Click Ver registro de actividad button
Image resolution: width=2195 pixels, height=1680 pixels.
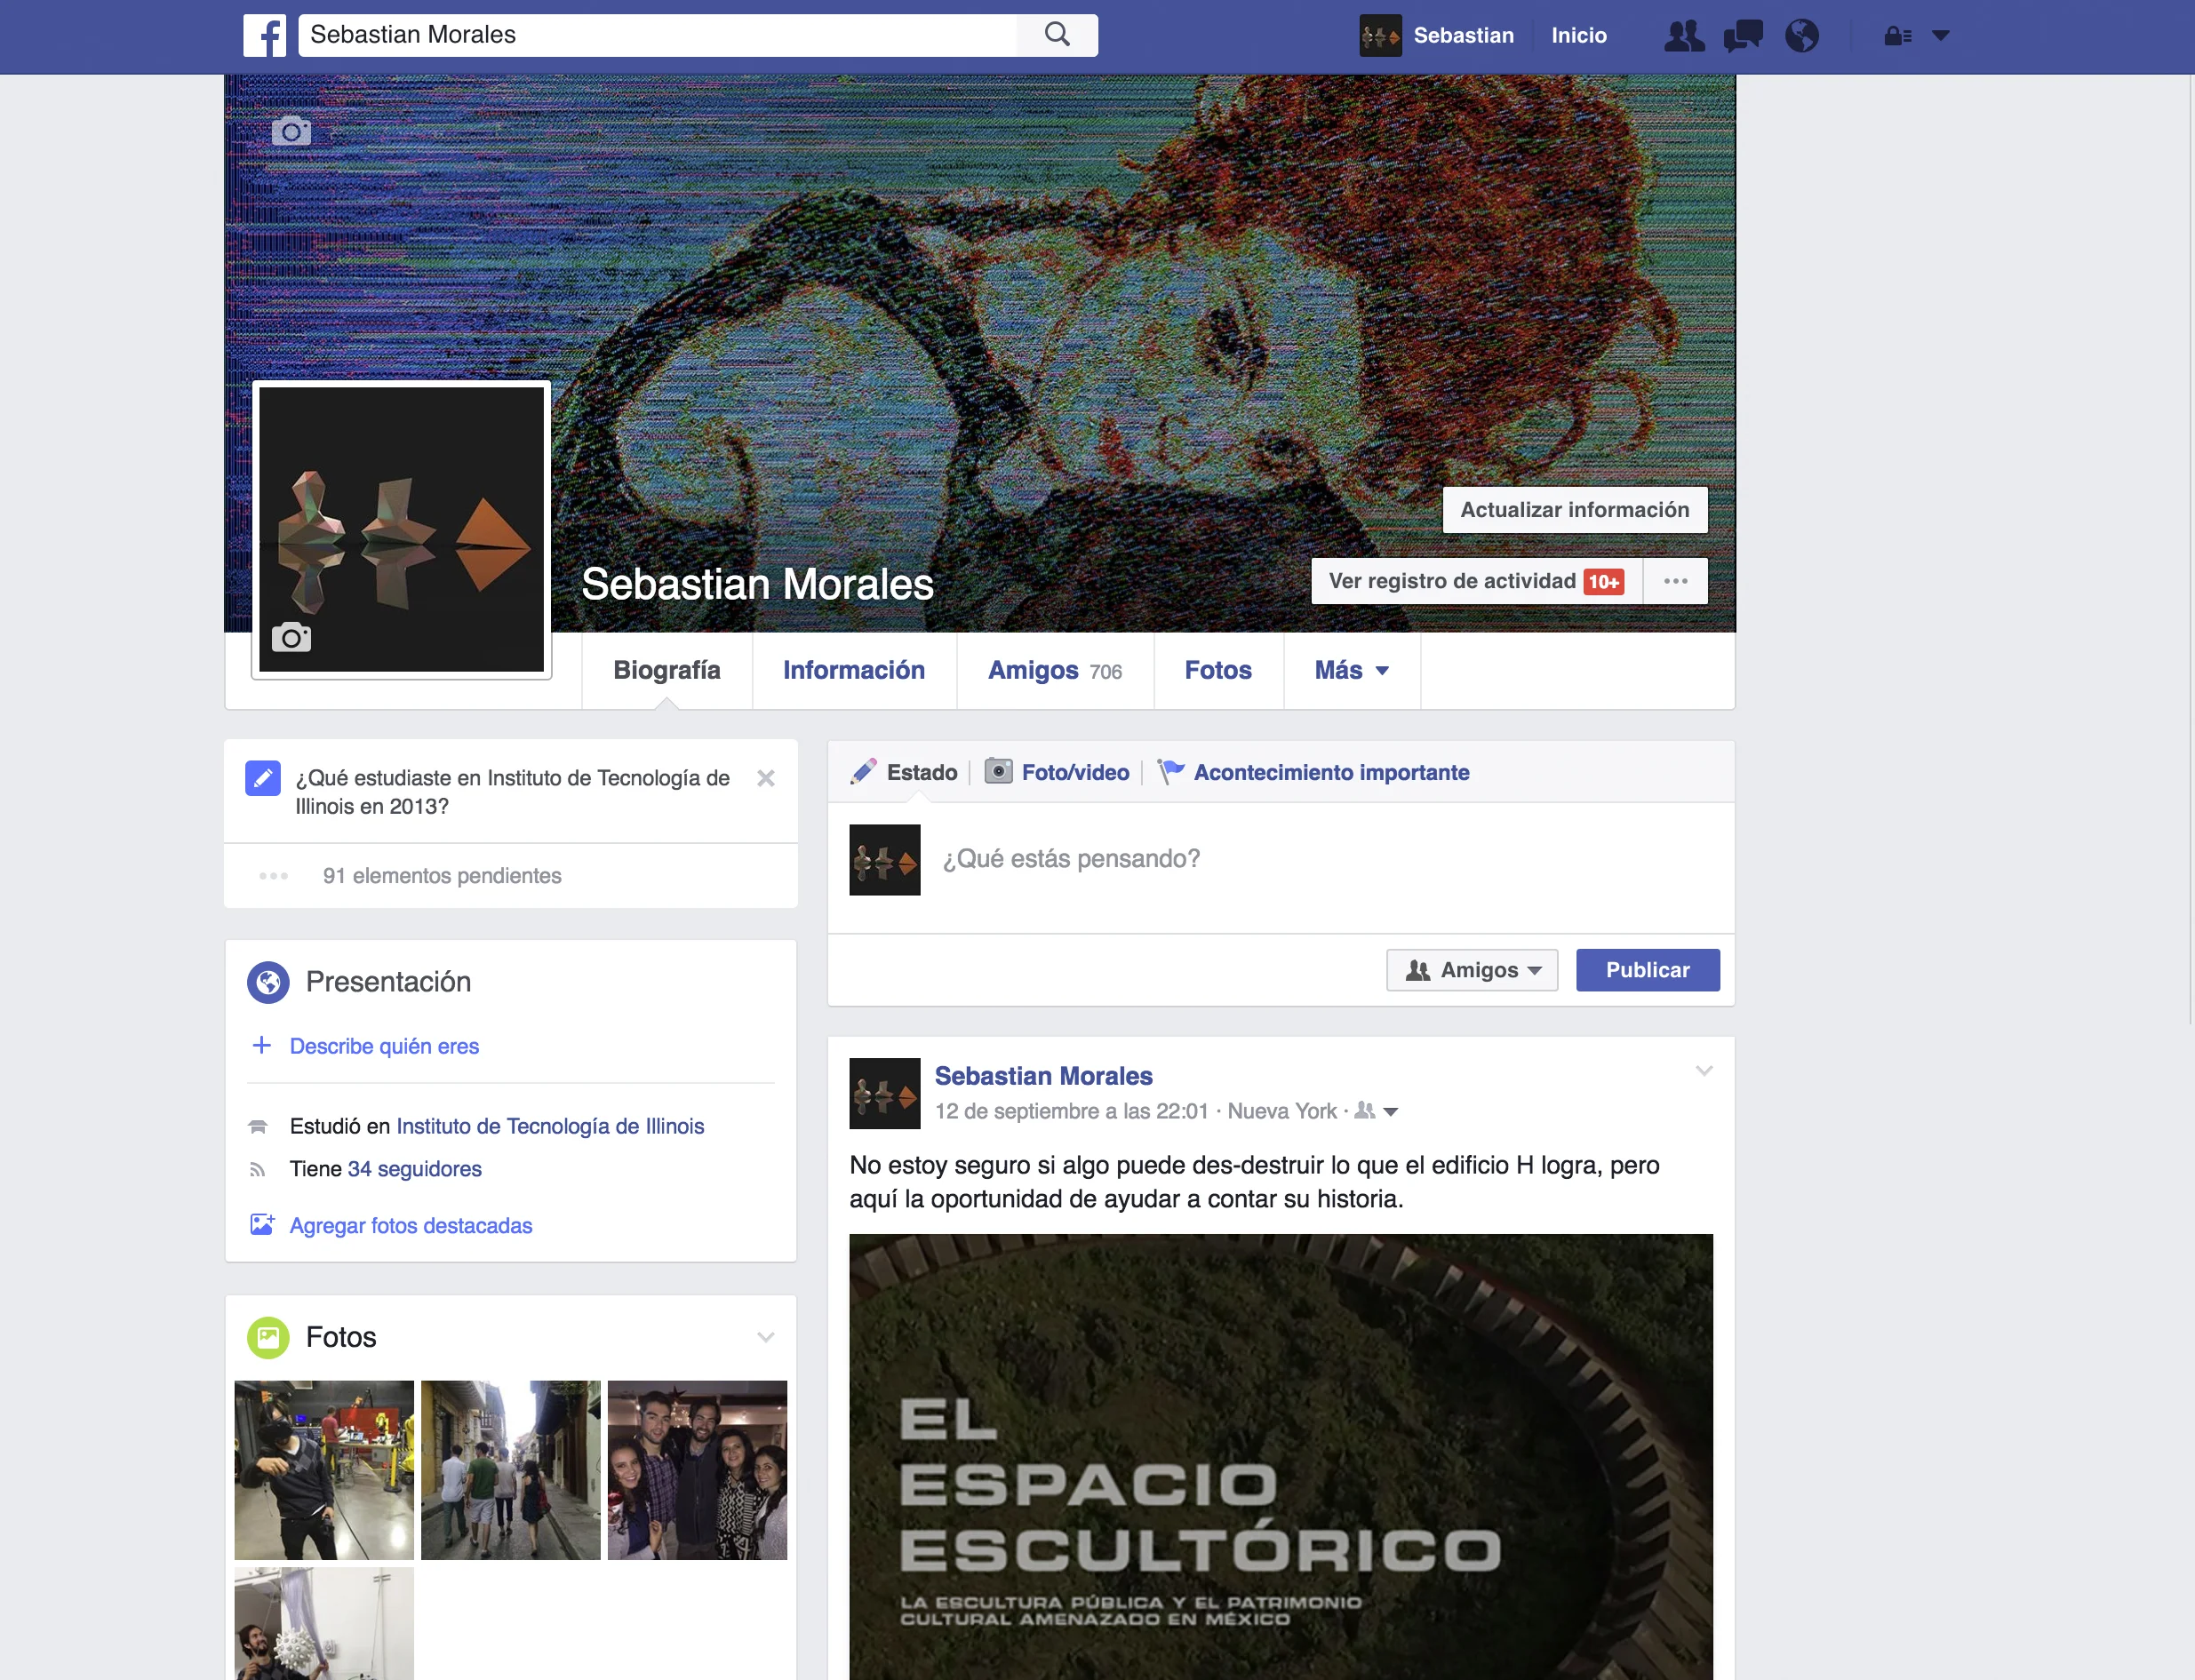(1476, 581)
